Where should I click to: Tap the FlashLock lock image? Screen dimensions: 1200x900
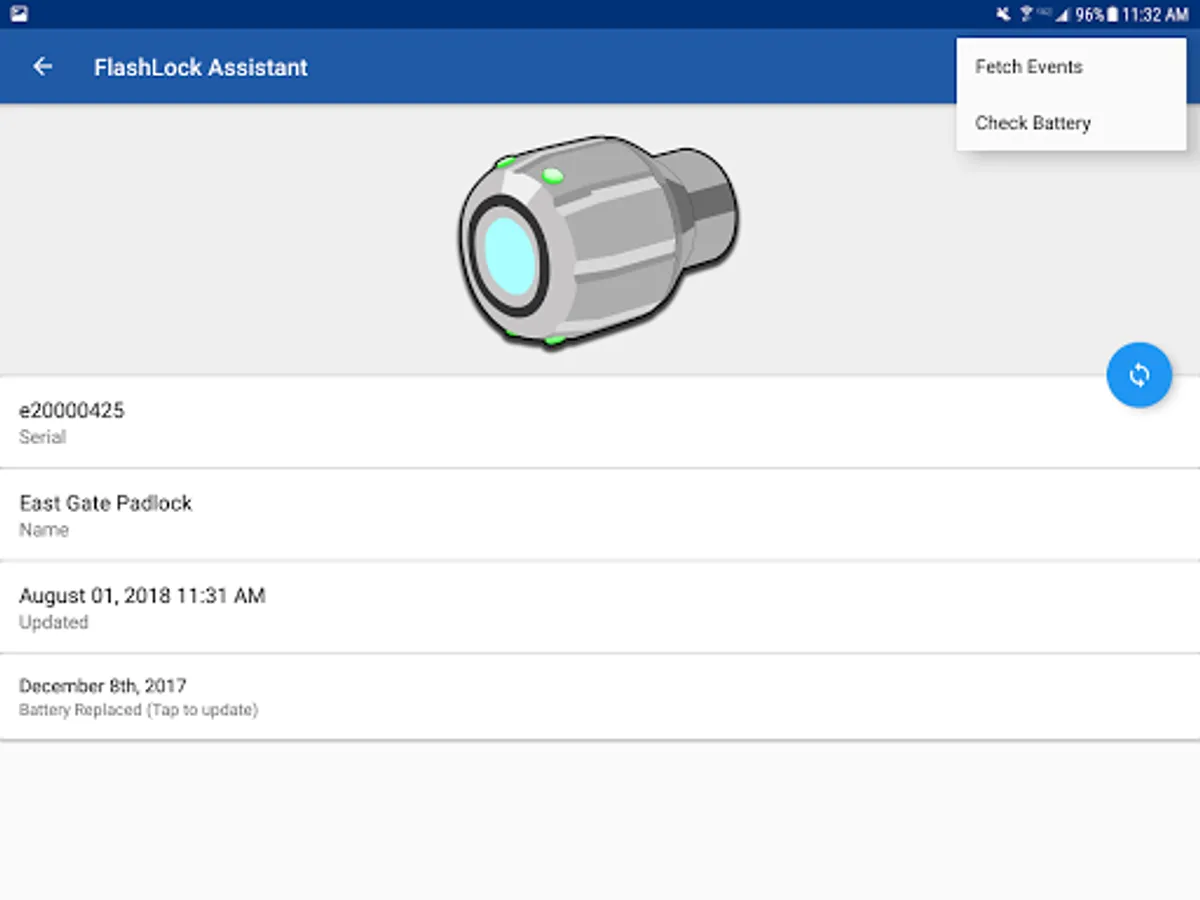click(598, 241)
